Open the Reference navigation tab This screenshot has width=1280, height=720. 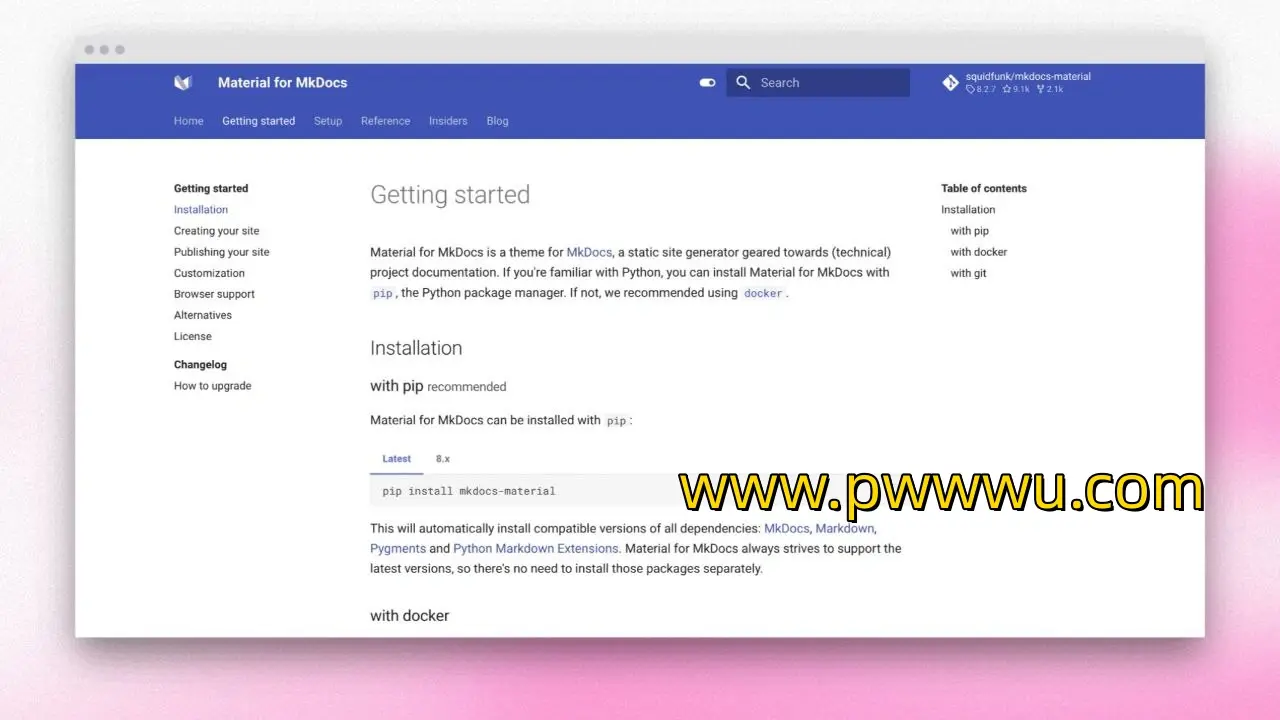[x=385, y=121]
